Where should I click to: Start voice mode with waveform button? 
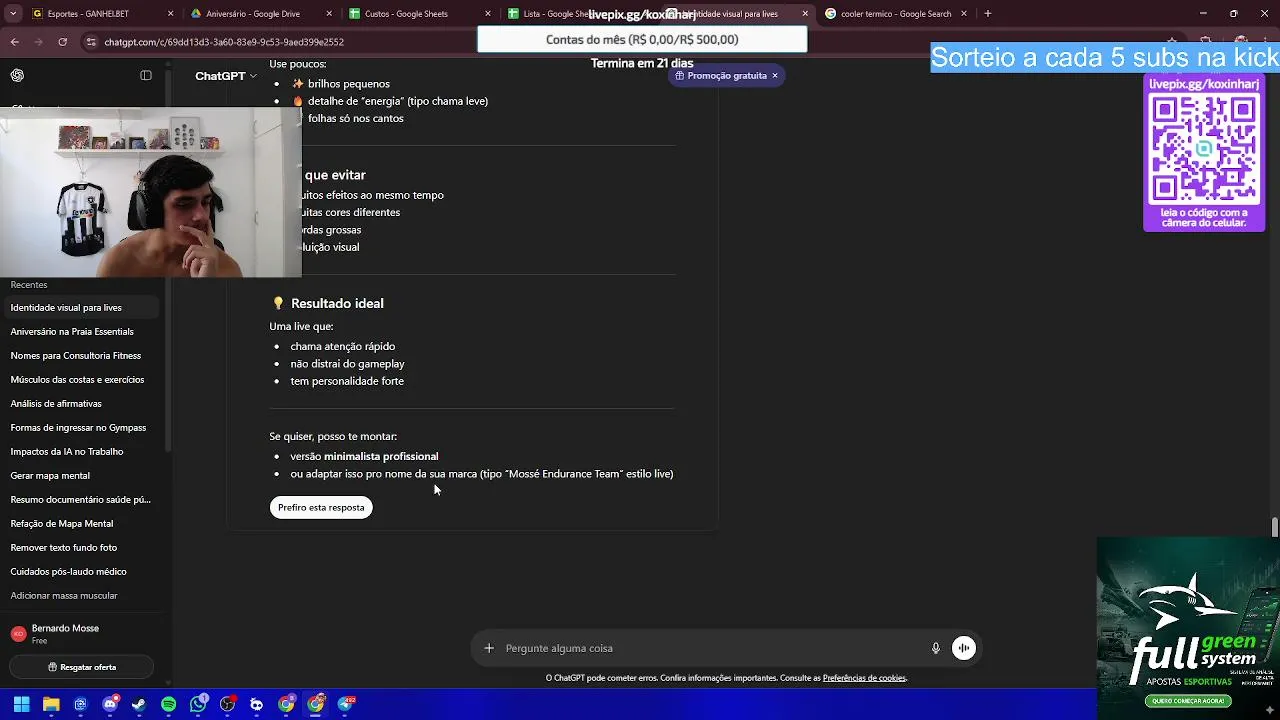click(964, 648)
